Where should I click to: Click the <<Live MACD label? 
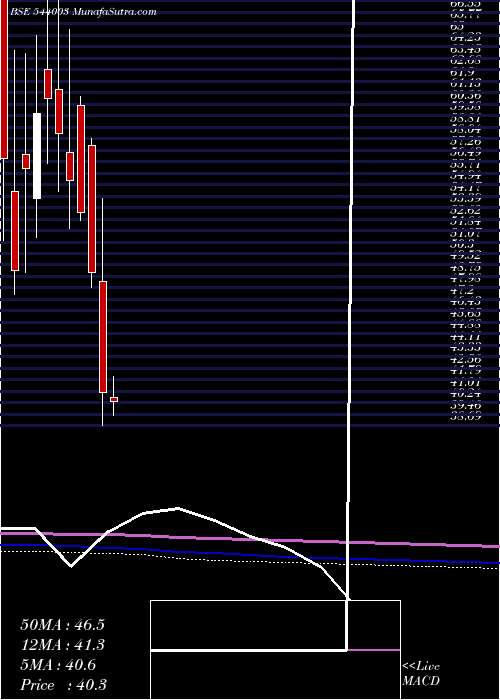(421, 673)
